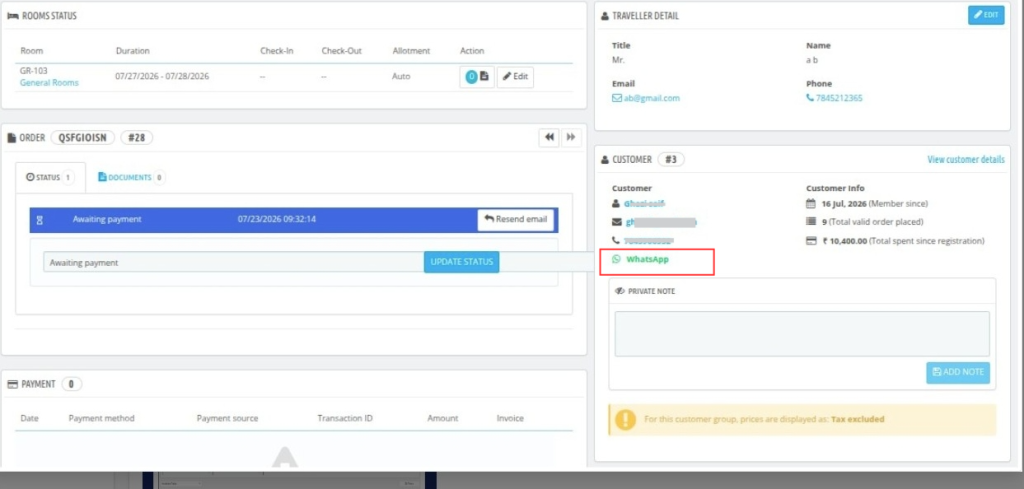Click the WhatsApp icon link
The width and height of the screenshot is (1024, 489).
click(641, 259)
